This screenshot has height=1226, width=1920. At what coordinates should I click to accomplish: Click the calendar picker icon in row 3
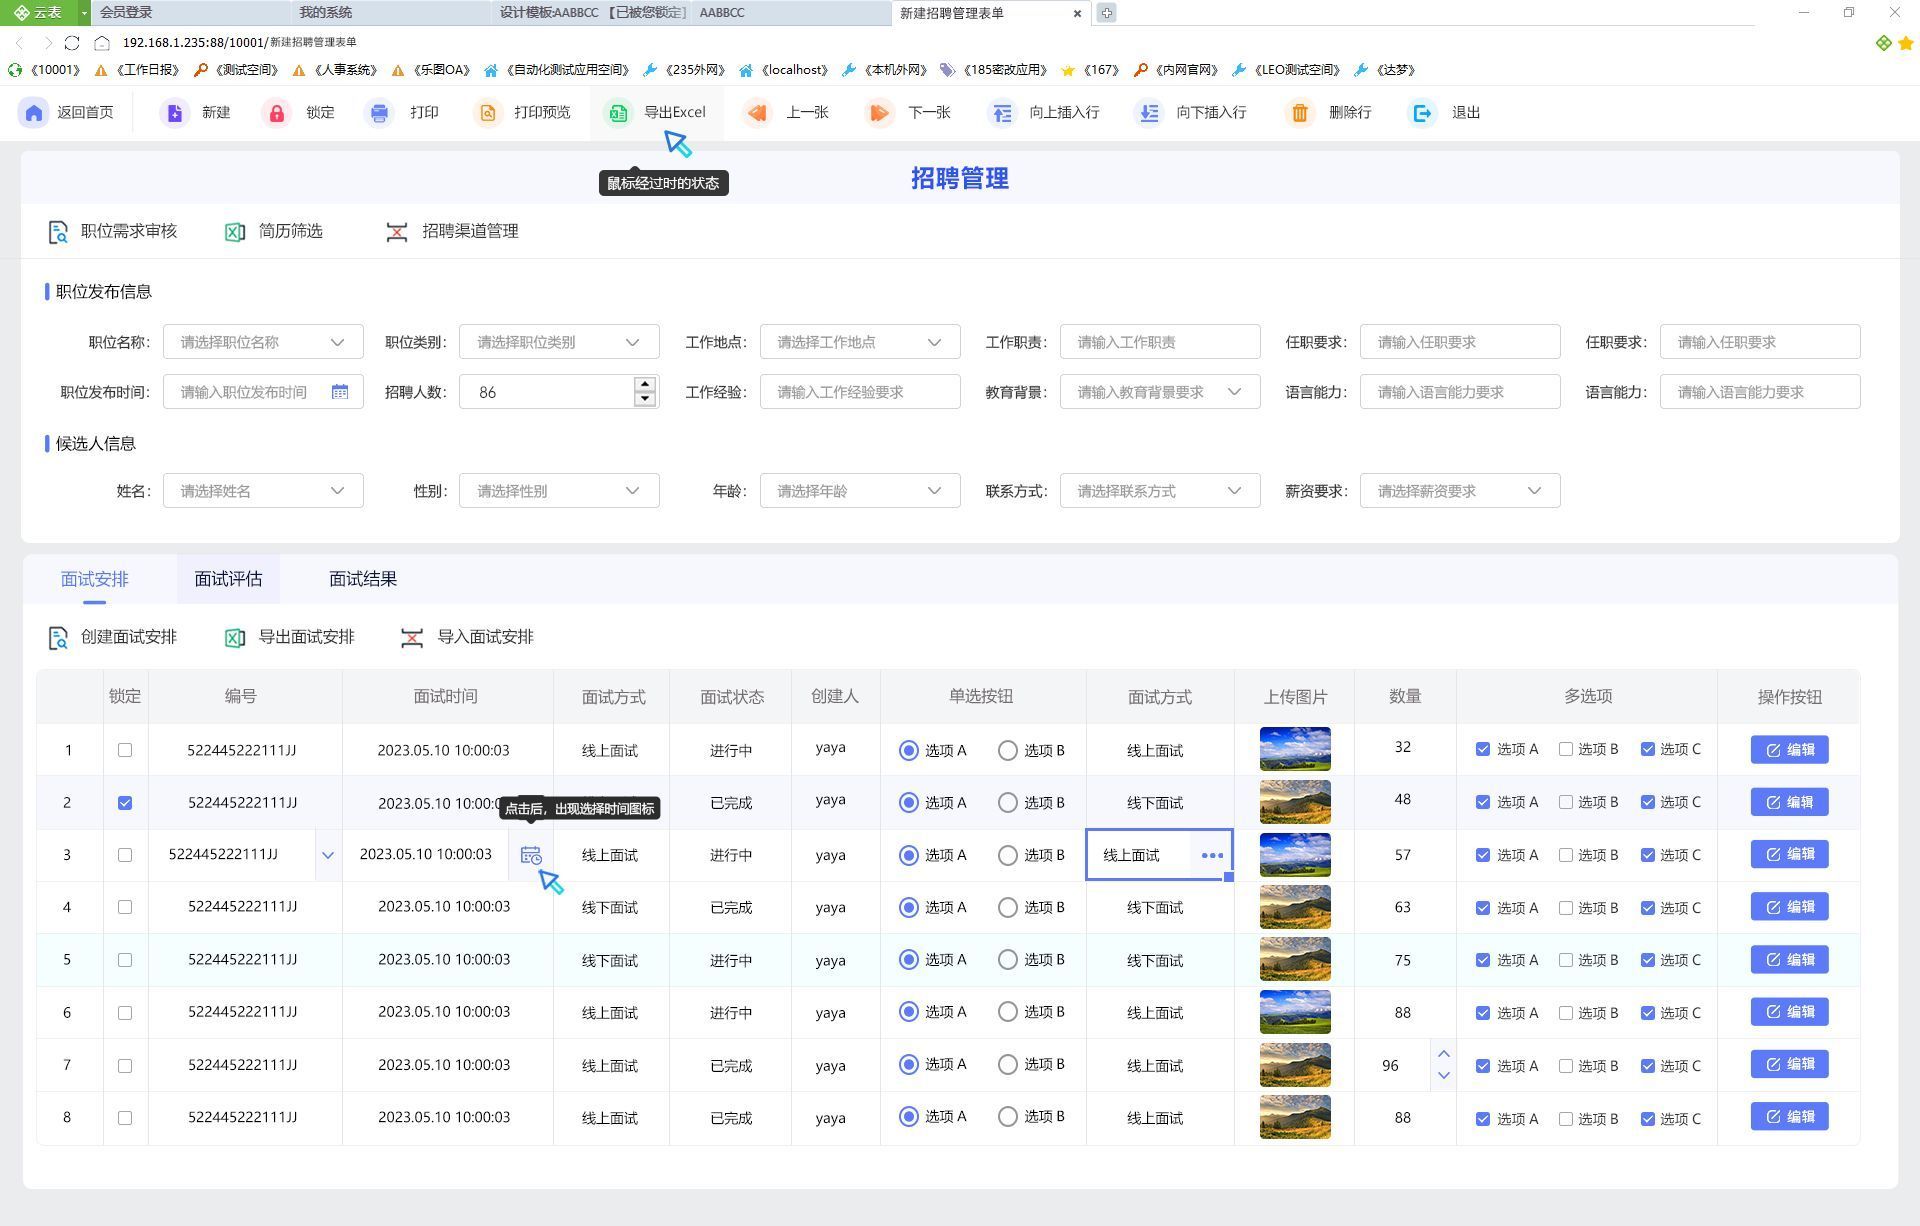(531, 855)
